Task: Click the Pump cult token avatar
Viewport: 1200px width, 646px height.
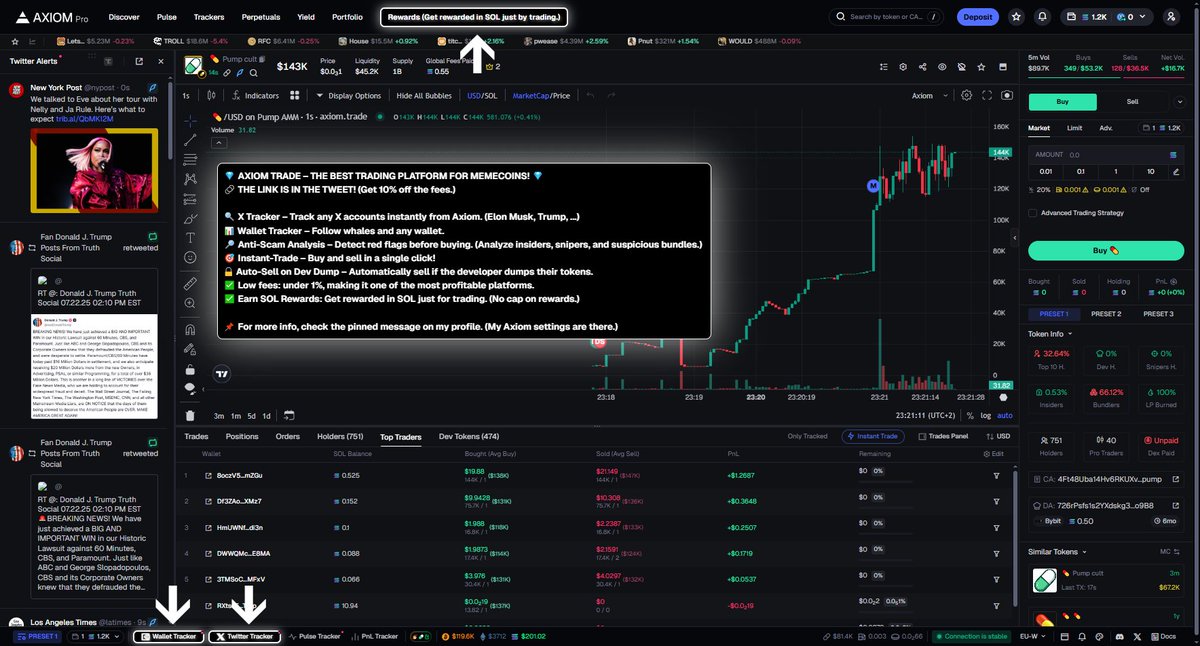Action: click(x=195, y=66)
